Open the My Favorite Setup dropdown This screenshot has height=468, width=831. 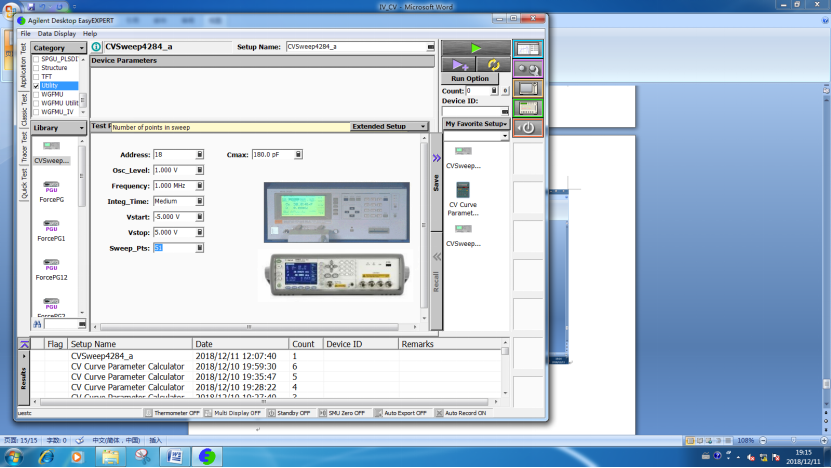[476, 123]
